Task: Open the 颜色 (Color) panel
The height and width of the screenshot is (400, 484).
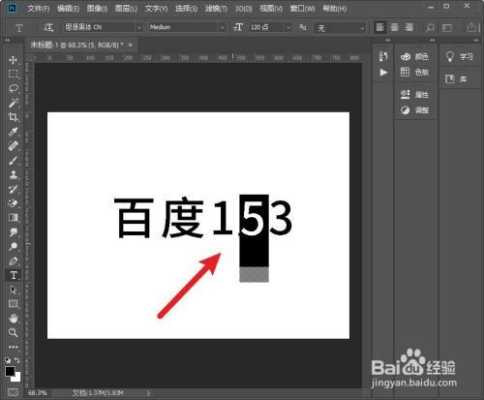Action: 414,57
